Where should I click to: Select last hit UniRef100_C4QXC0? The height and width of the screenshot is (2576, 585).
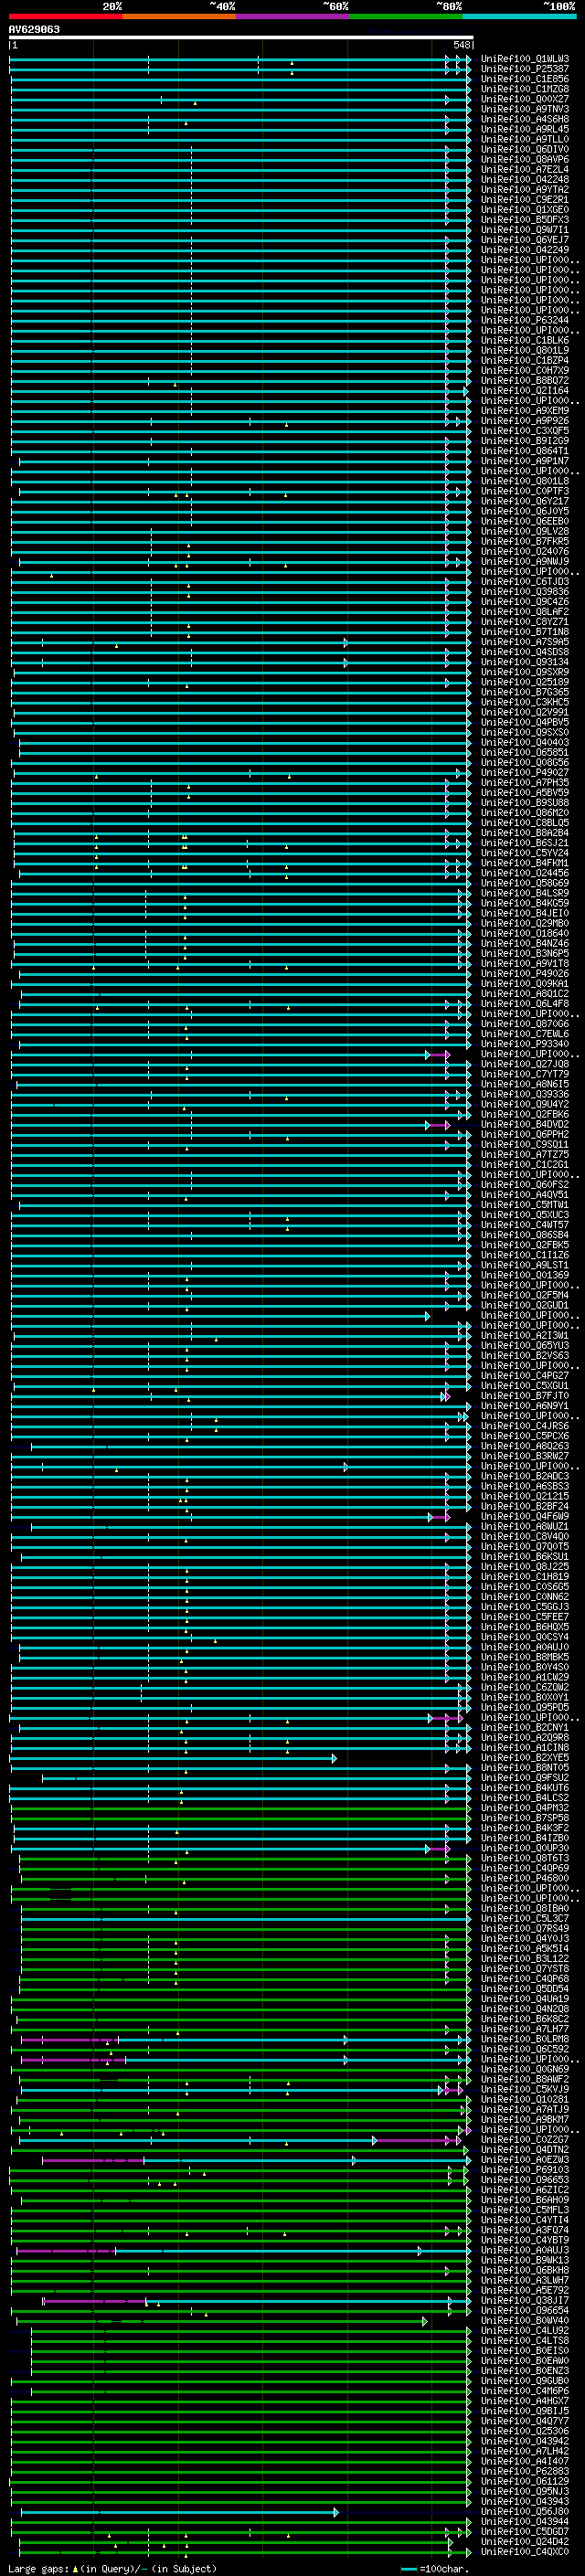525,2551
